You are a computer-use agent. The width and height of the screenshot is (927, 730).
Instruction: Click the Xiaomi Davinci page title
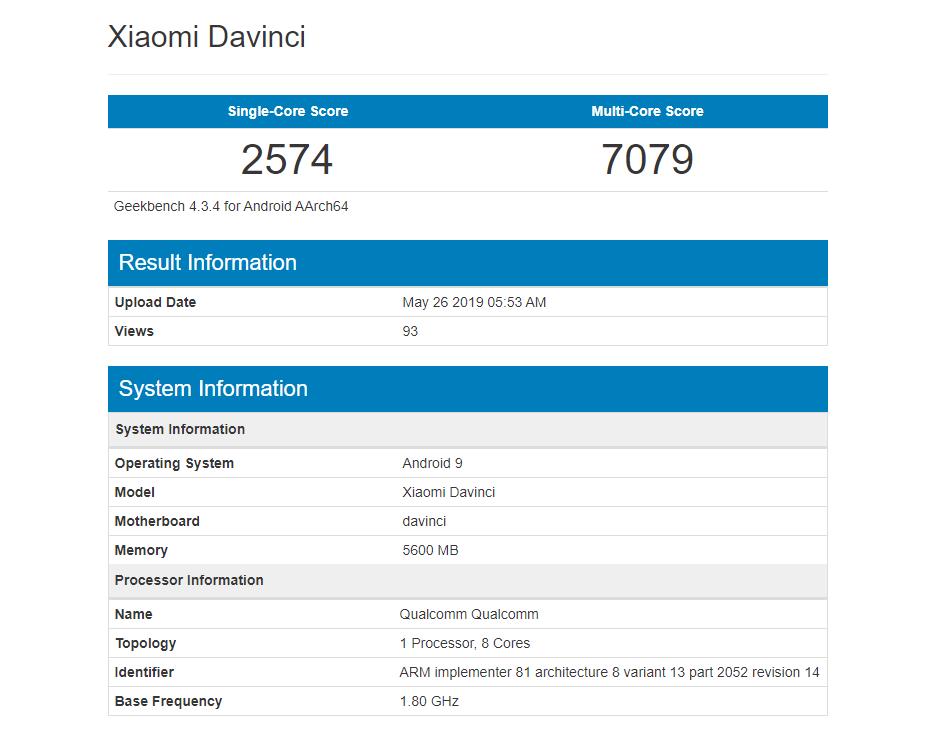pos(206,37)
